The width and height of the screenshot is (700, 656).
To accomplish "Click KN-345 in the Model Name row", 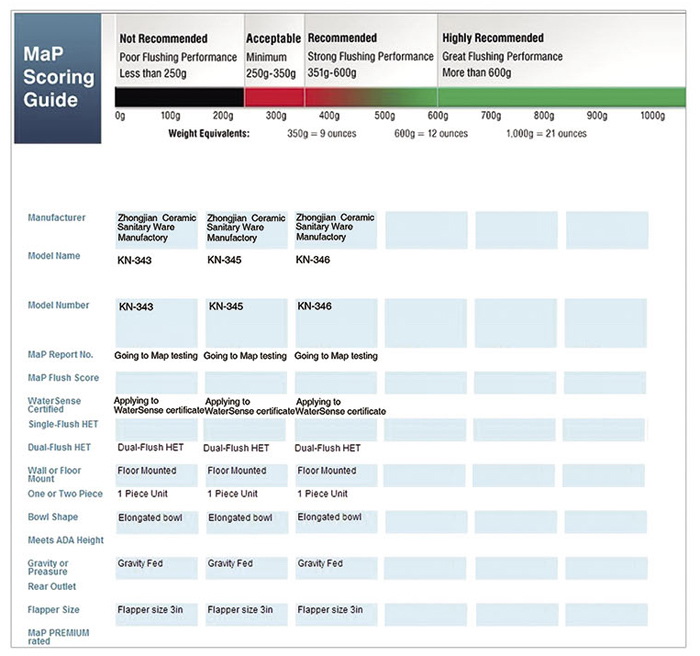I will click(x=224, y=260).
